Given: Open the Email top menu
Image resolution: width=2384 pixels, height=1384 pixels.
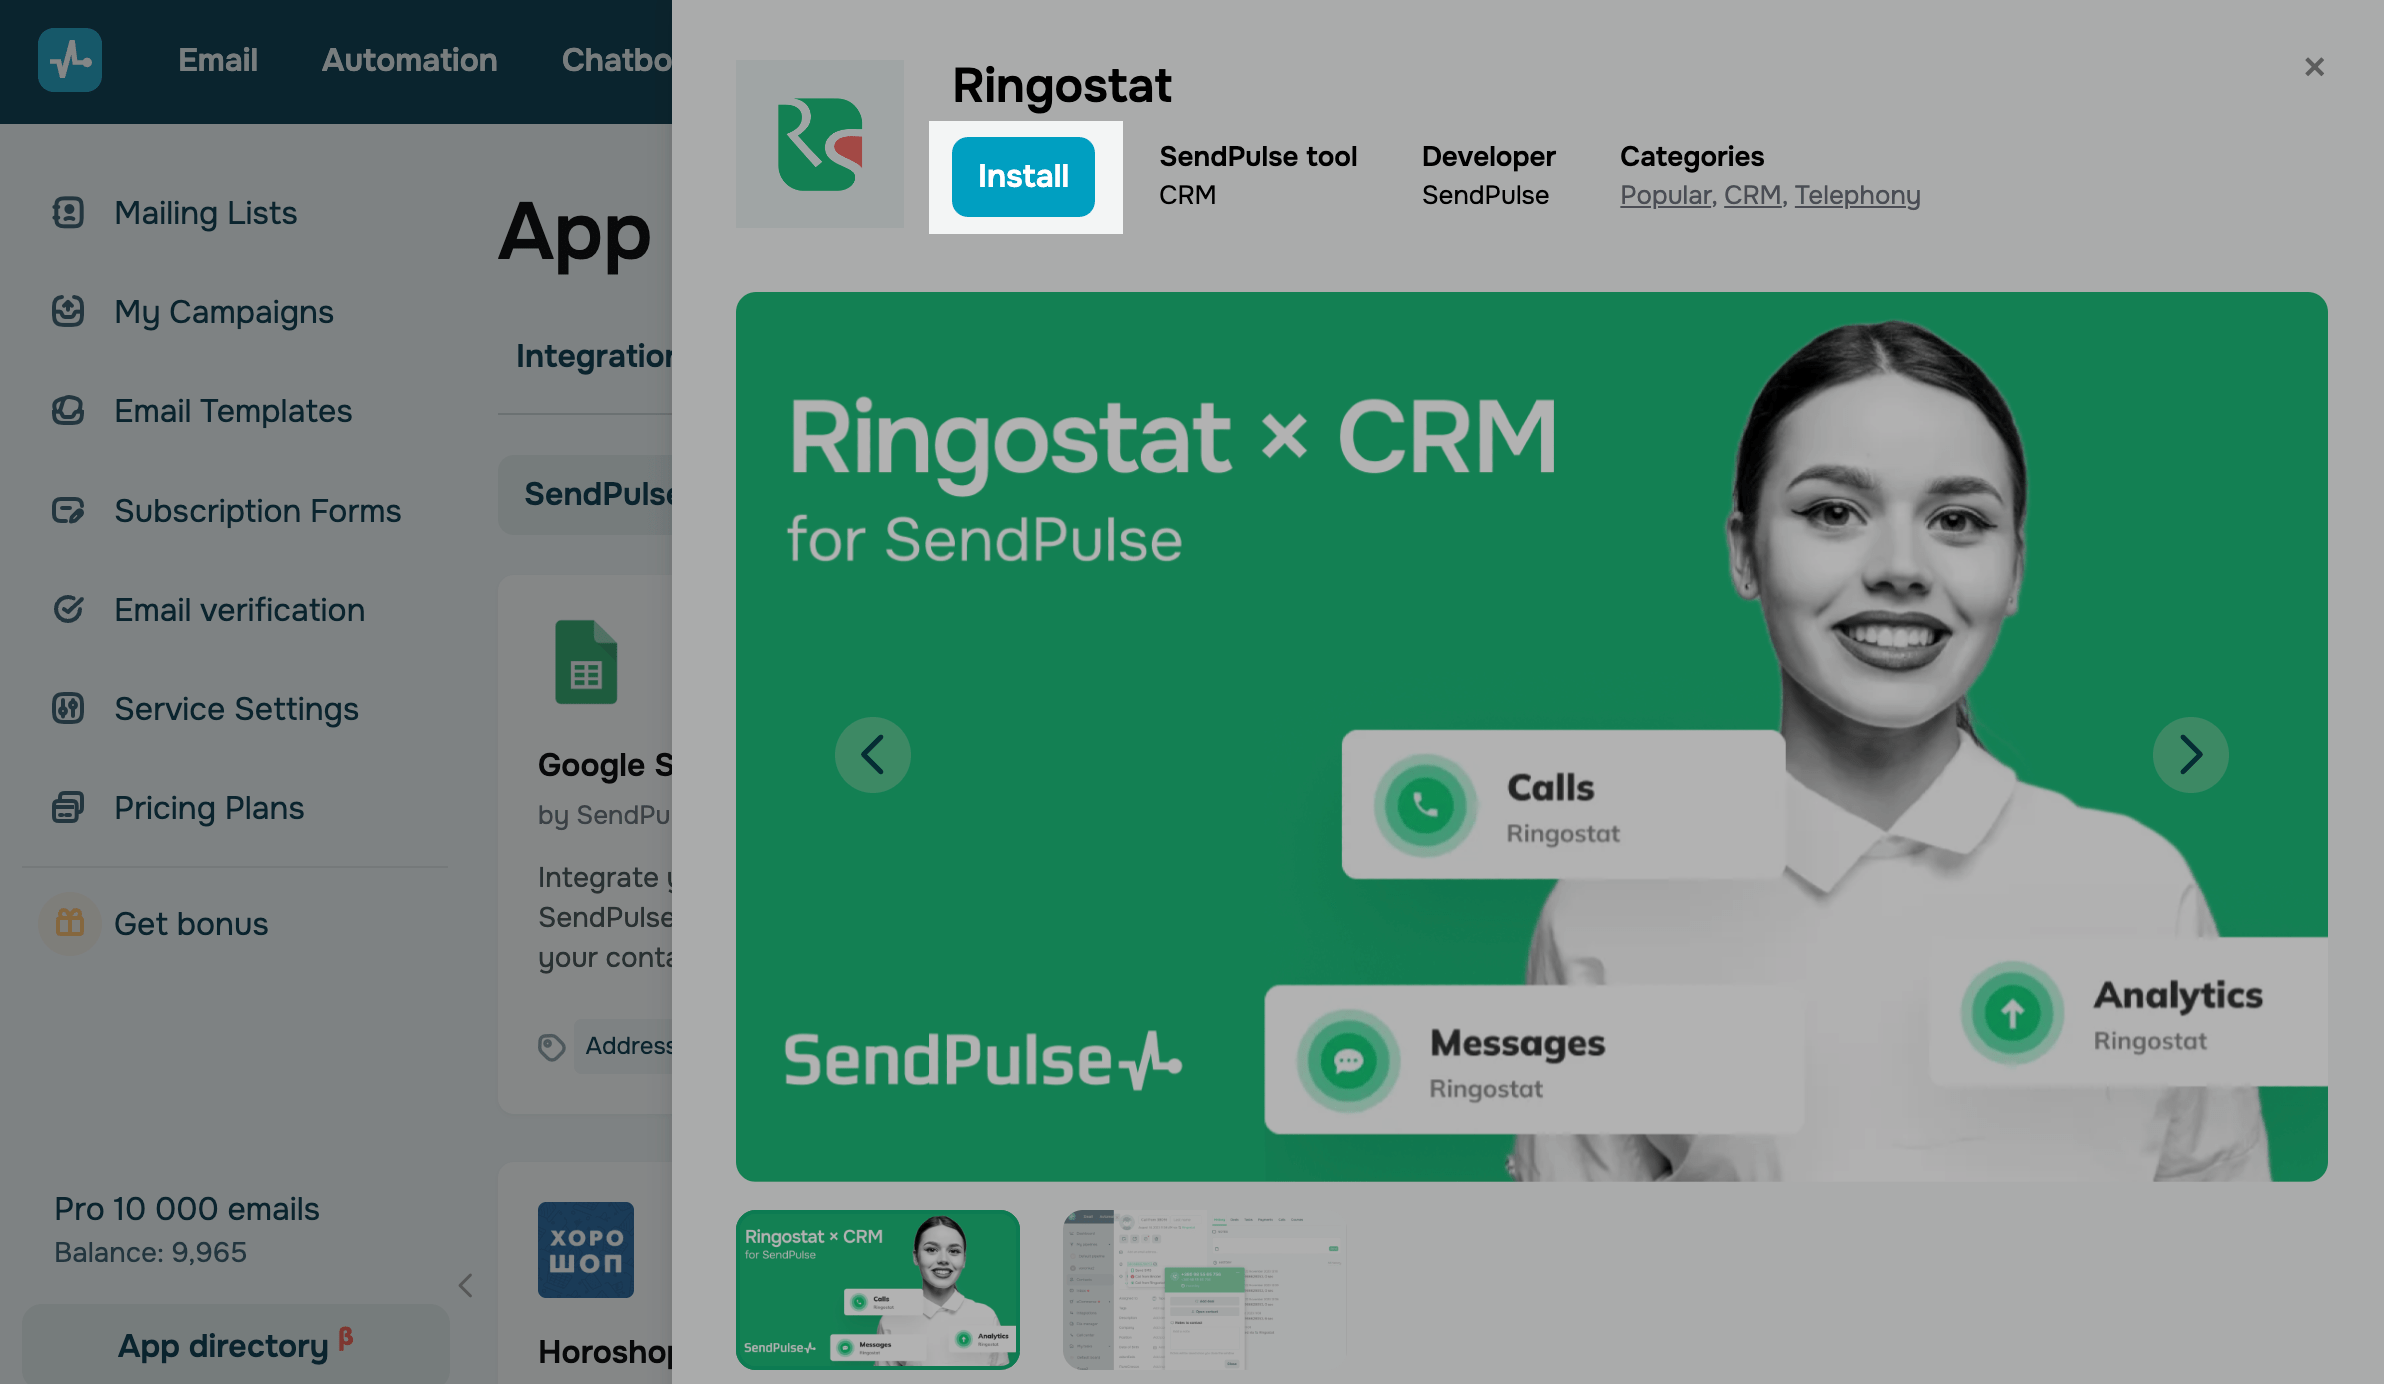Looking at the screenshot, I should (x=218, y=60).
